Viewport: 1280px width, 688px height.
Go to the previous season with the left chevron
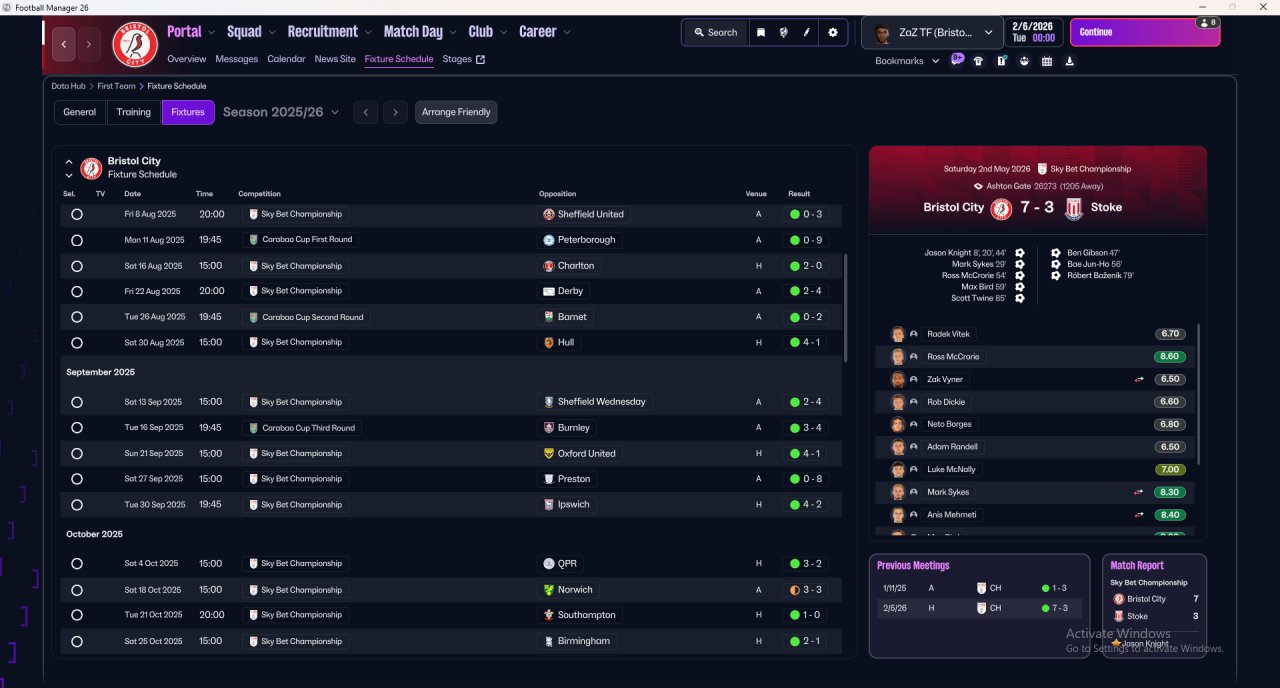click(x=366, y=112)
